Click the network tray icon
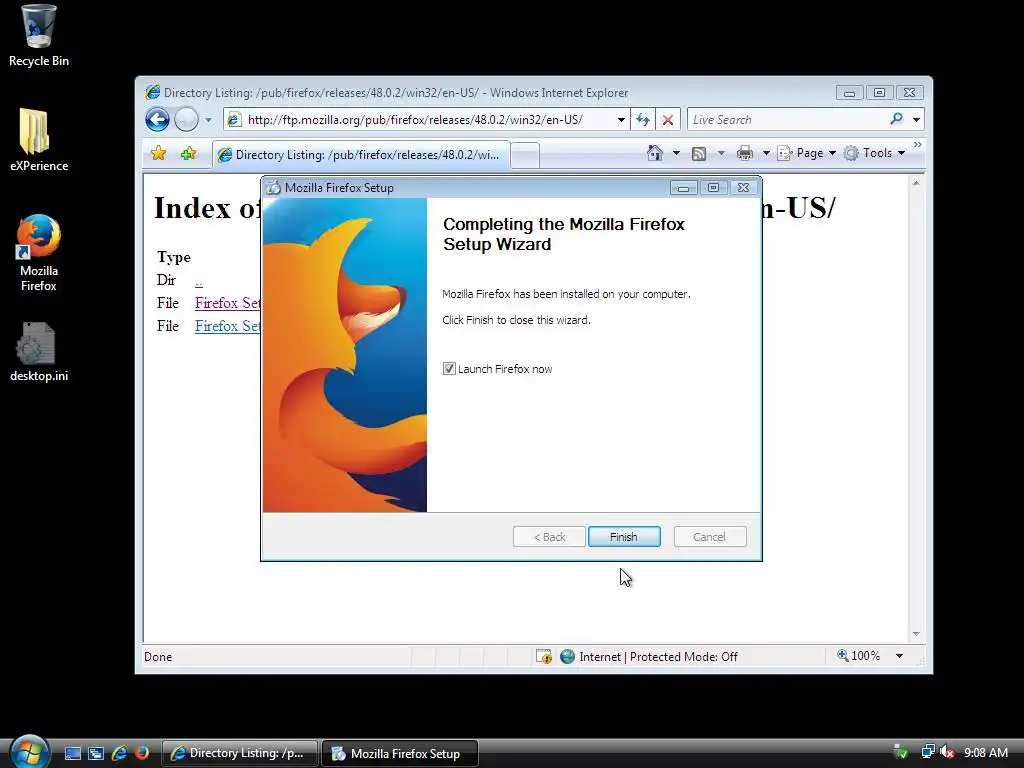The image size is (1024, 768). 927,752
